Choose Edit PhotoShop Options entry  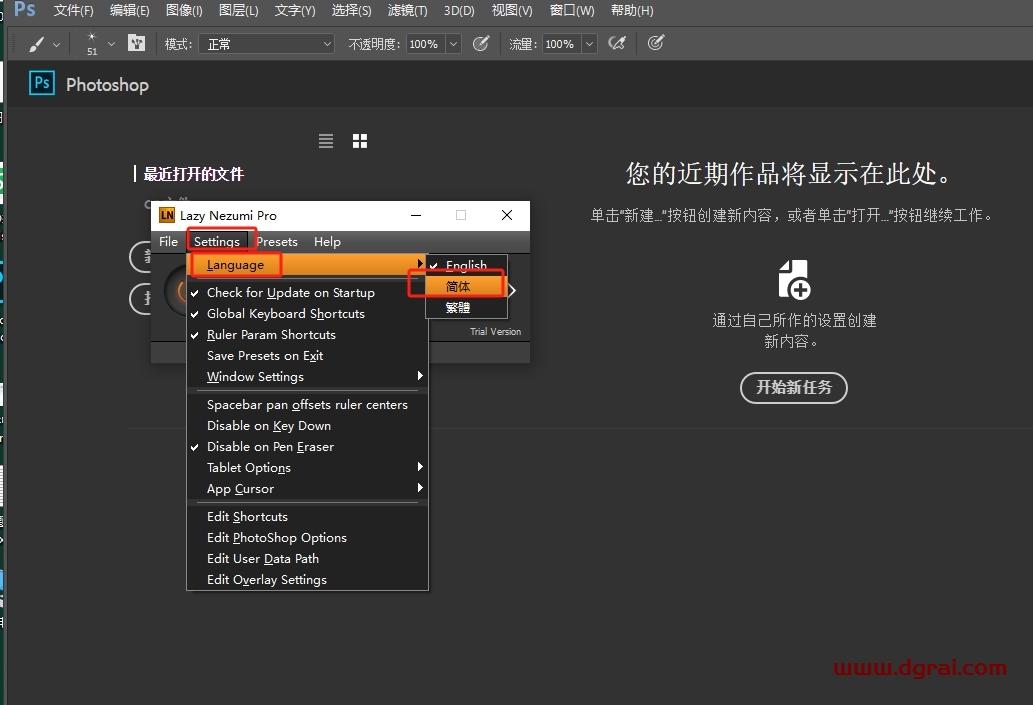pyautogui.click(x=308, y=538)
